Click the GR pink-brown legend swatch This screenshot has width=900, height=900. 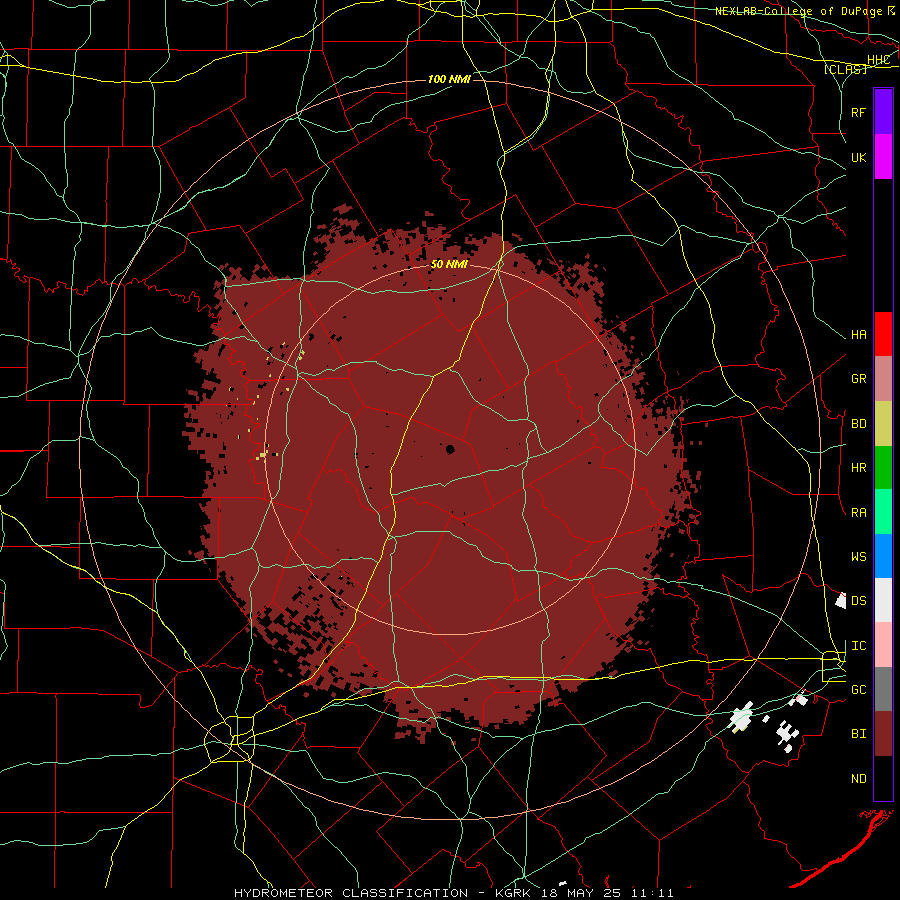click(883, 379)
